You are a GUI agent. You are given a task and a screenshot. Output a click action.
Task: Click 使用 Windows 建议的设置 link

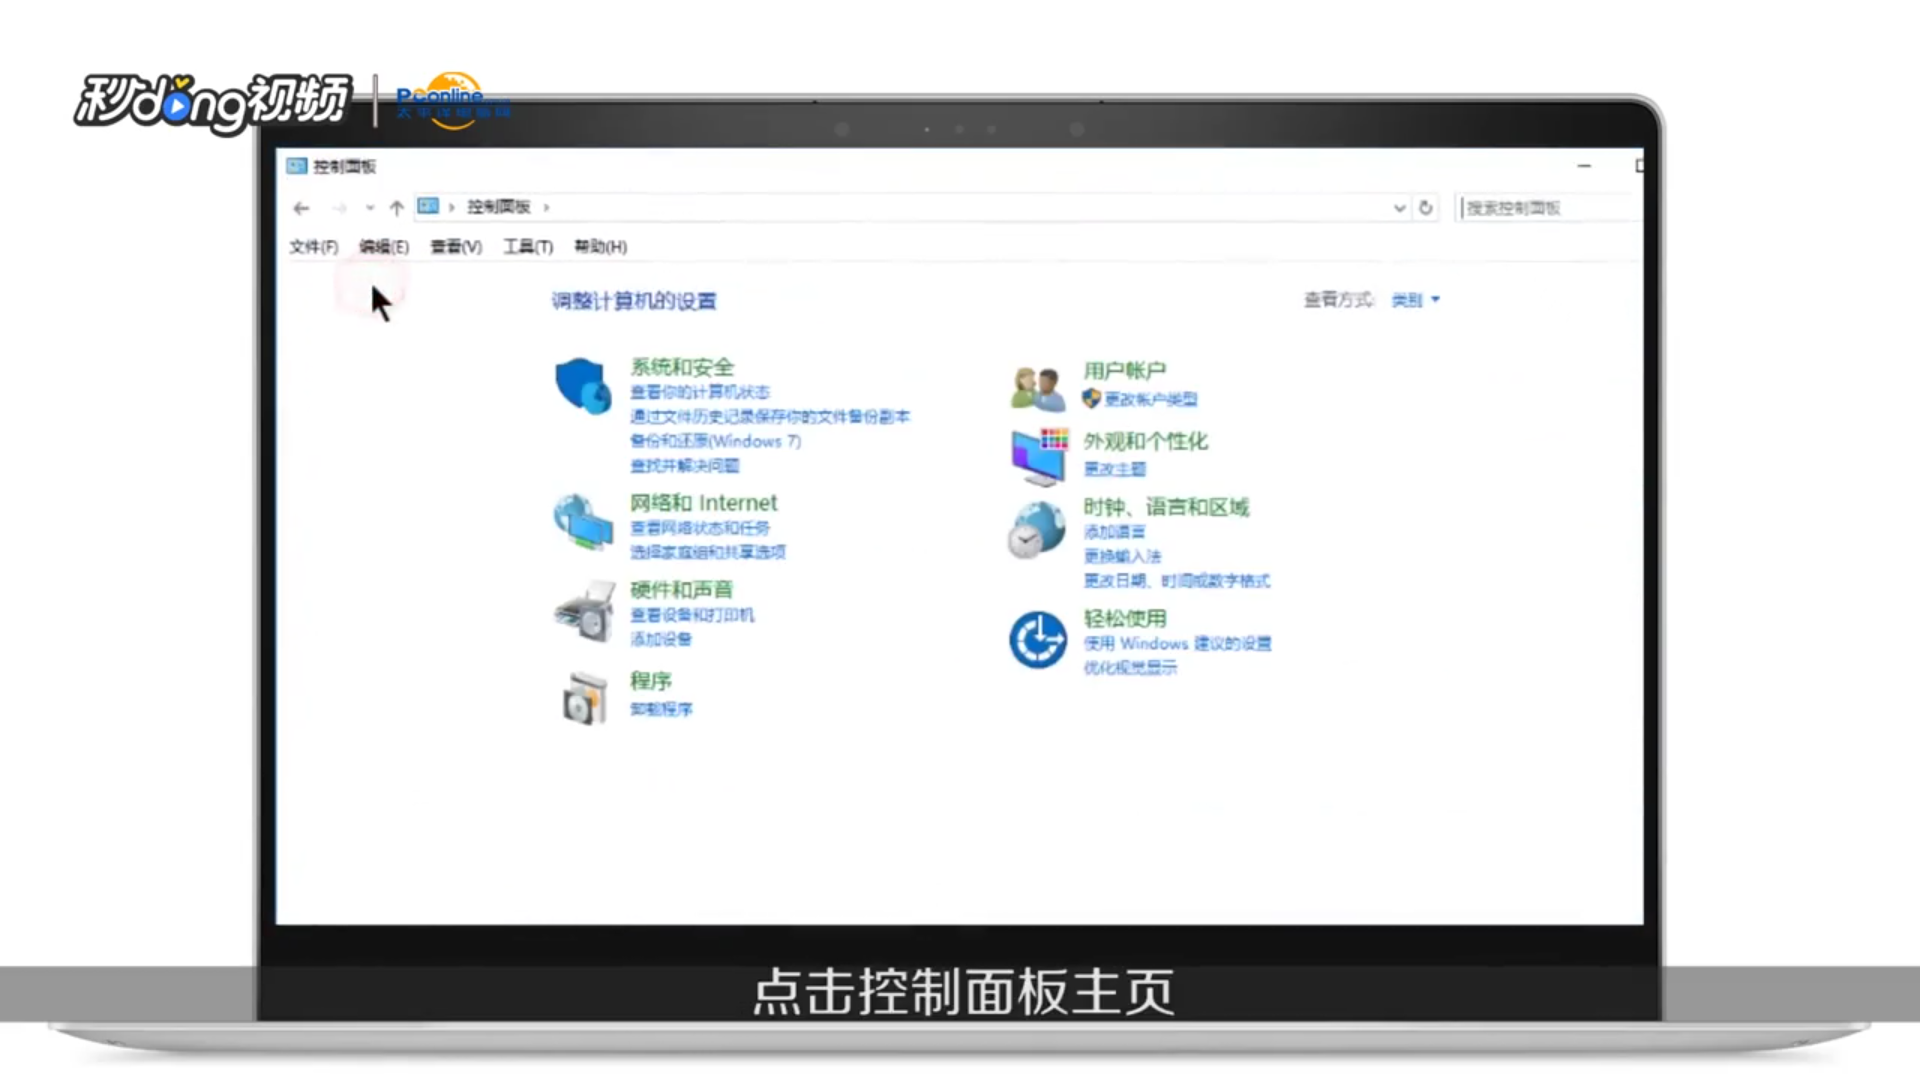[x=1178, y=643]
